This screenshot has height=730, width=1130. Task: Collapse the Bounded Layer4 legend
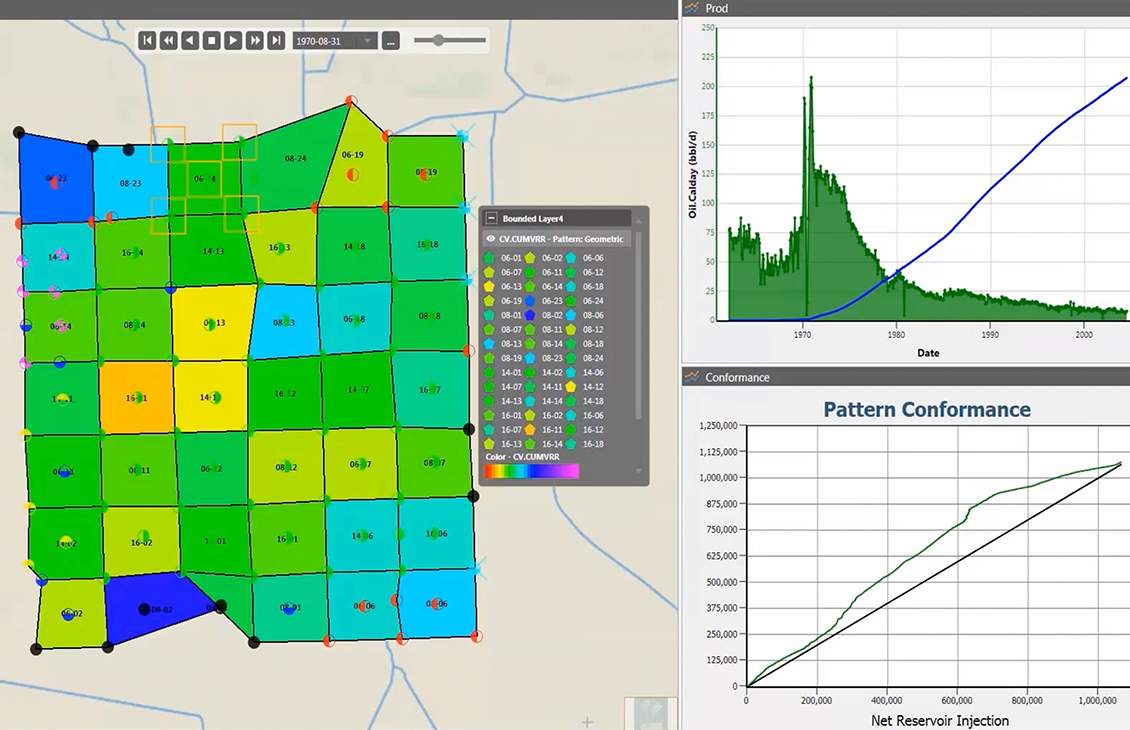[491, 218]
